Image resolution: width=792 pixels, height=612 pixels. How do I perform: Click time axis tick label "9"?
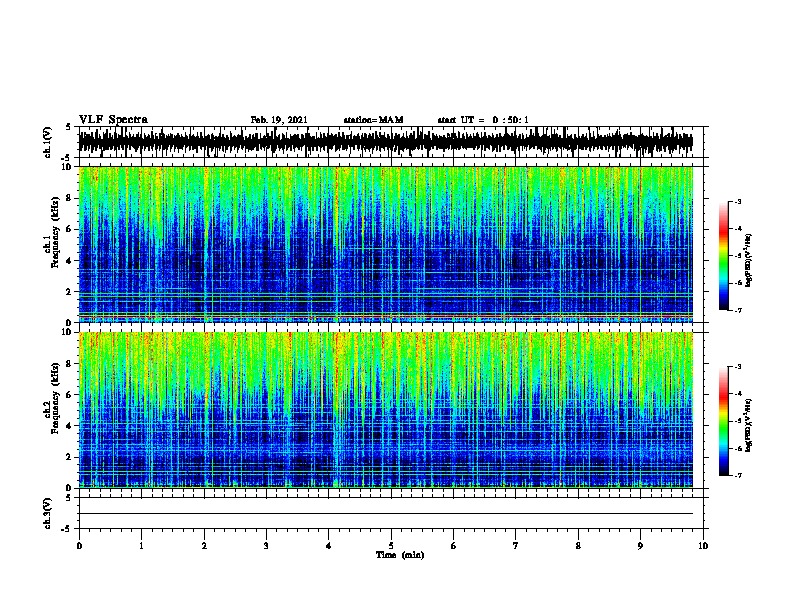point(640,546)
